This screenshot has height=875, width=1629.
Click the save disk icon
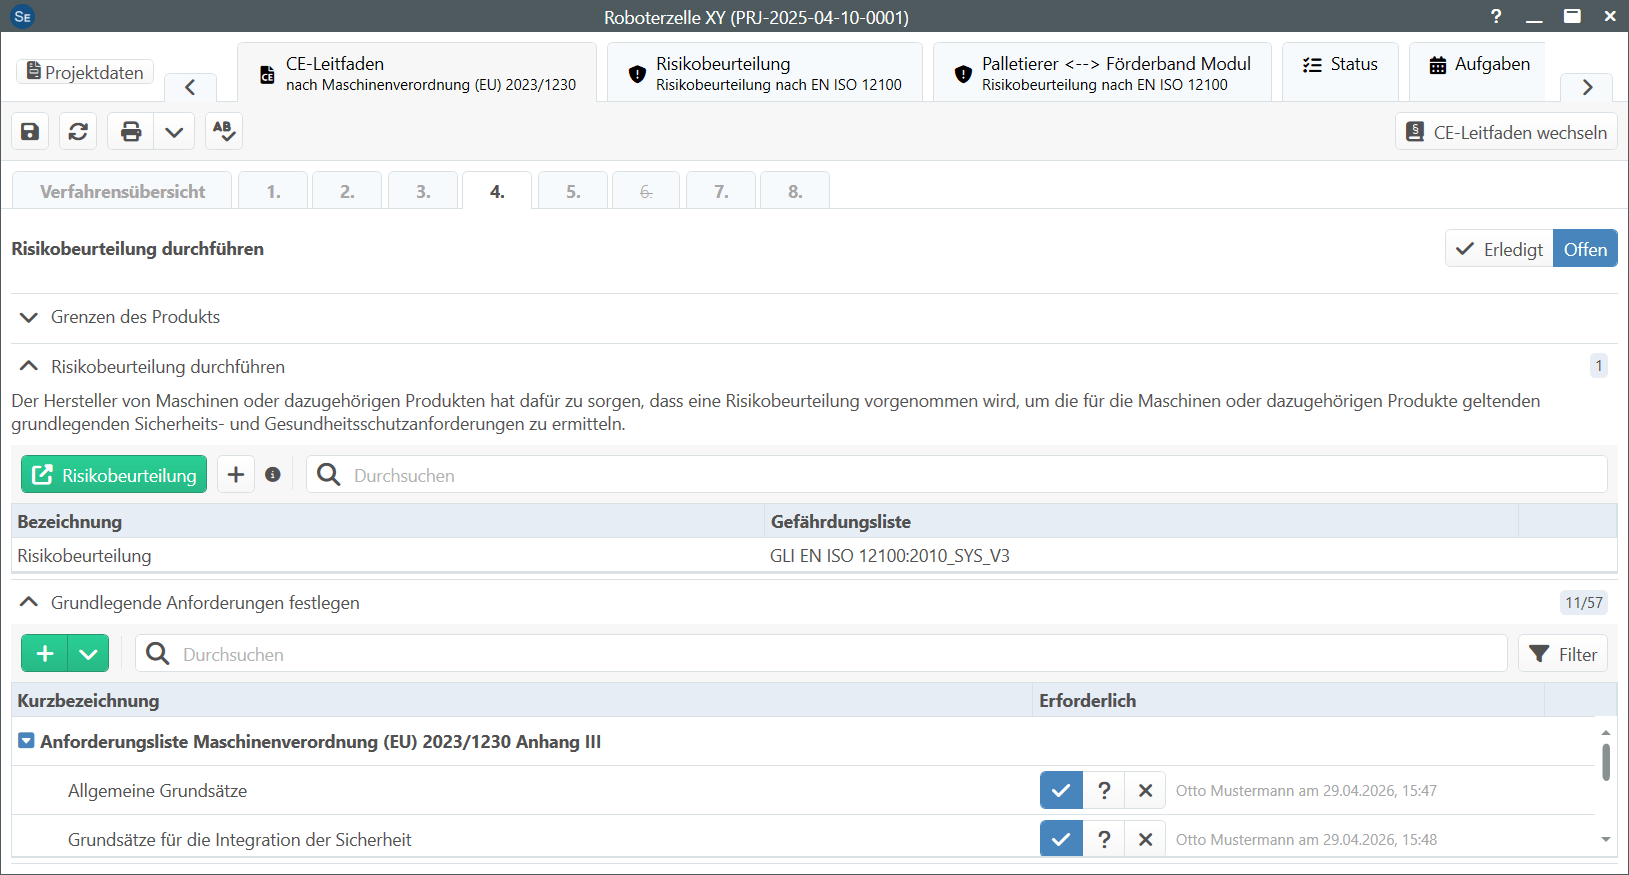point(30,131)
